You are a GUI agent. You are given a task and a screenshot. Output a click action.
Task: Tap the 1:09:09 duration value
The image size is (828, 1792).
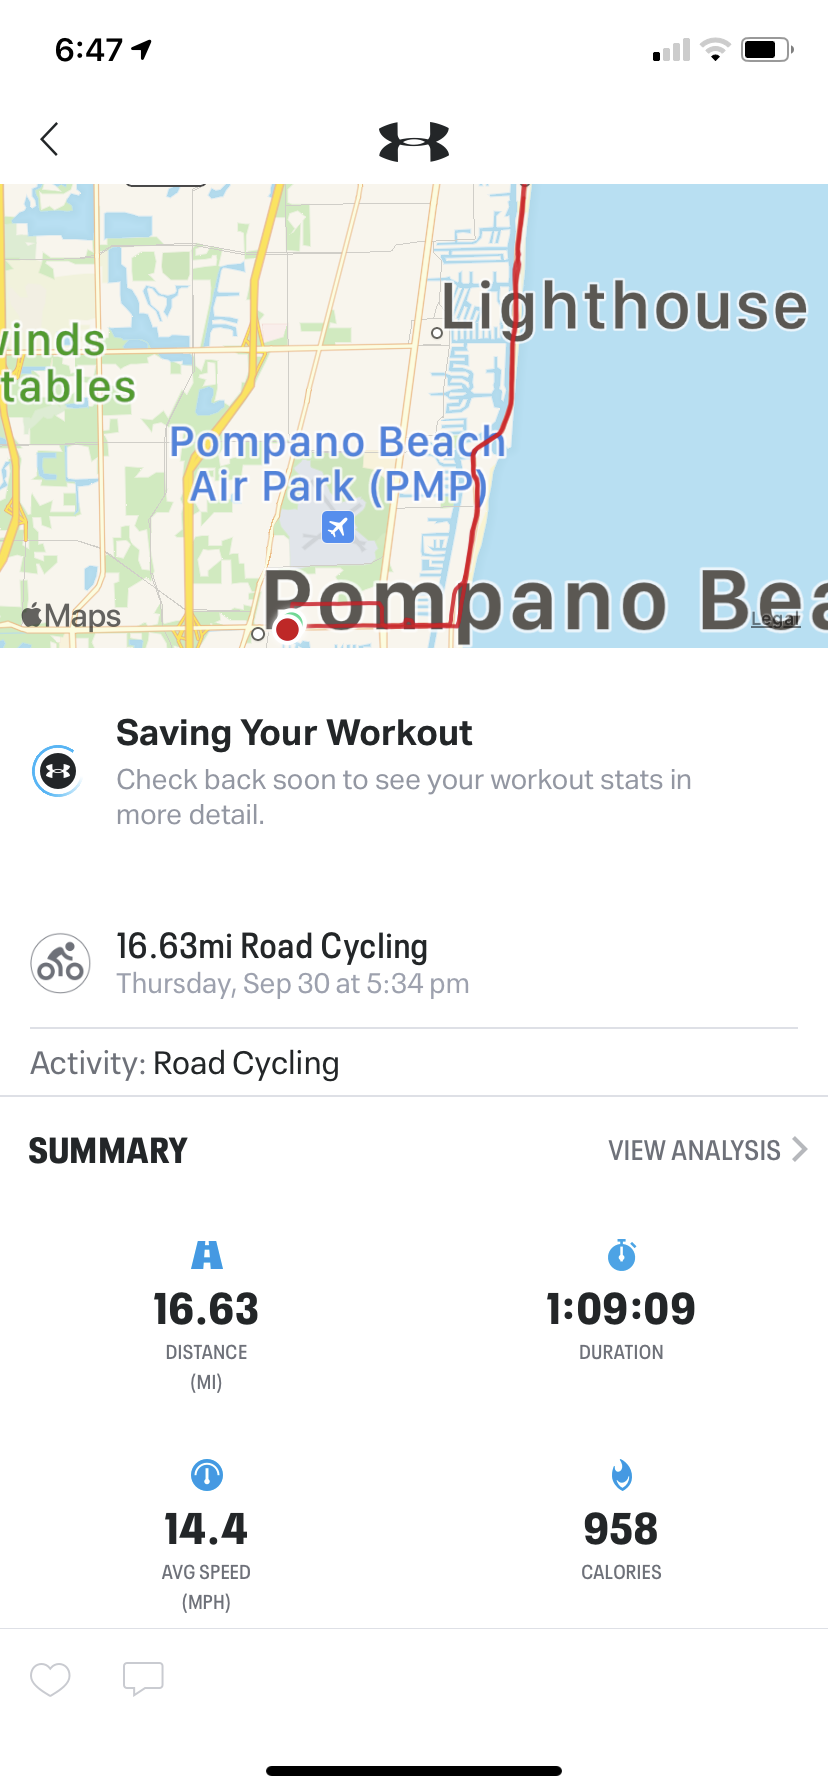pyautogui.click(x=621, y=1309)
